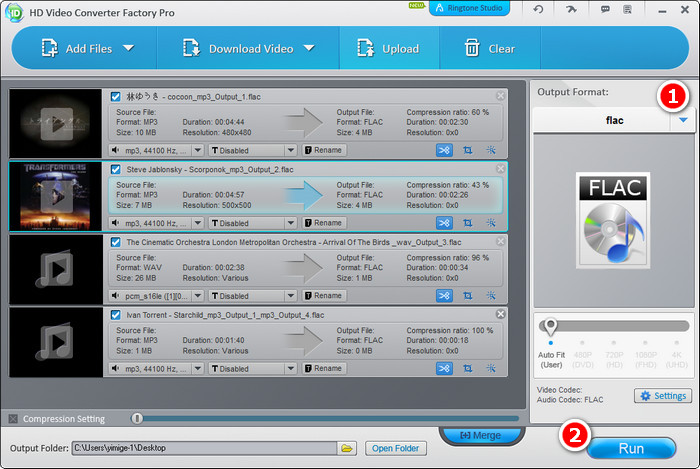Click the Compression Setting slider handle
The height and width of the screenshot is (469, 700).
[137, 418]
